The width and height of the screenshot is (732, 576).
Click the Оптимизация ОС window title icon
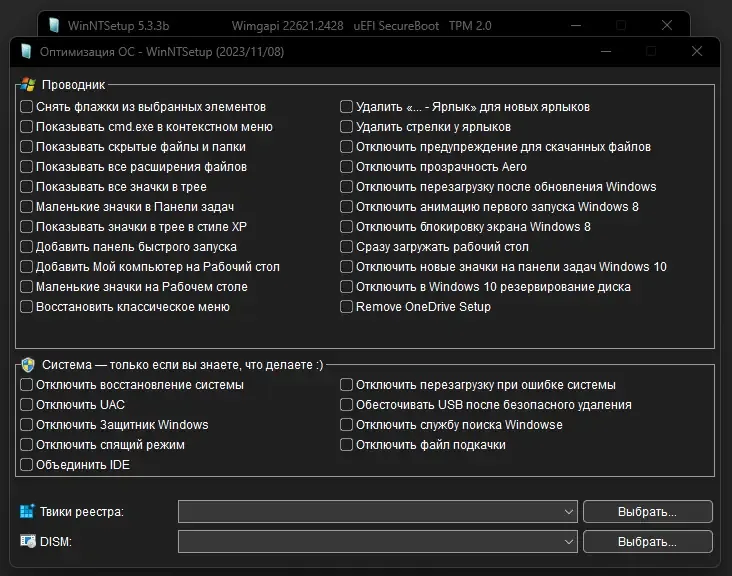pyautogui.click(x=26, y=51)
